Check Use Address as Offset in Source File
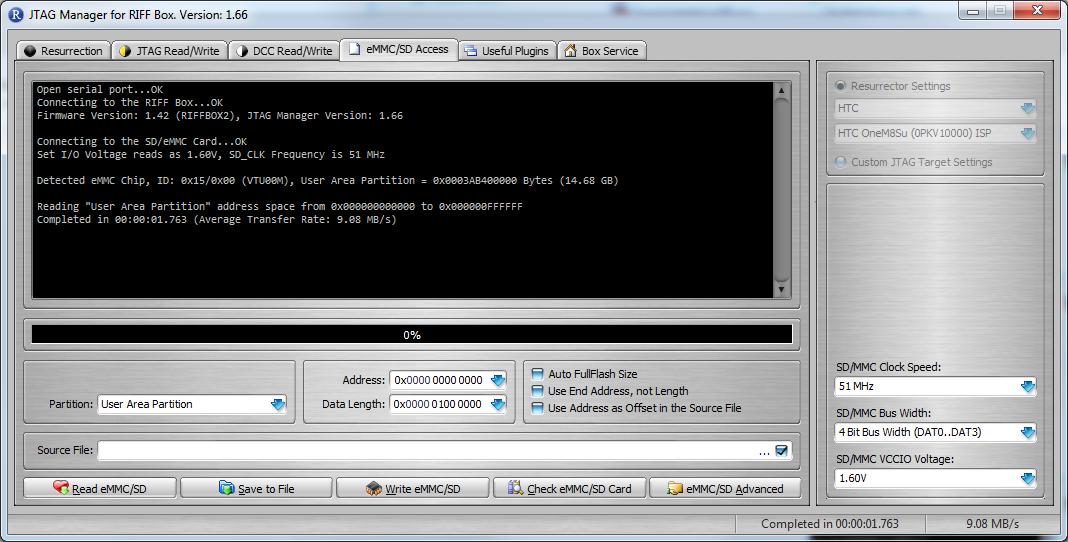 point(538,408)
